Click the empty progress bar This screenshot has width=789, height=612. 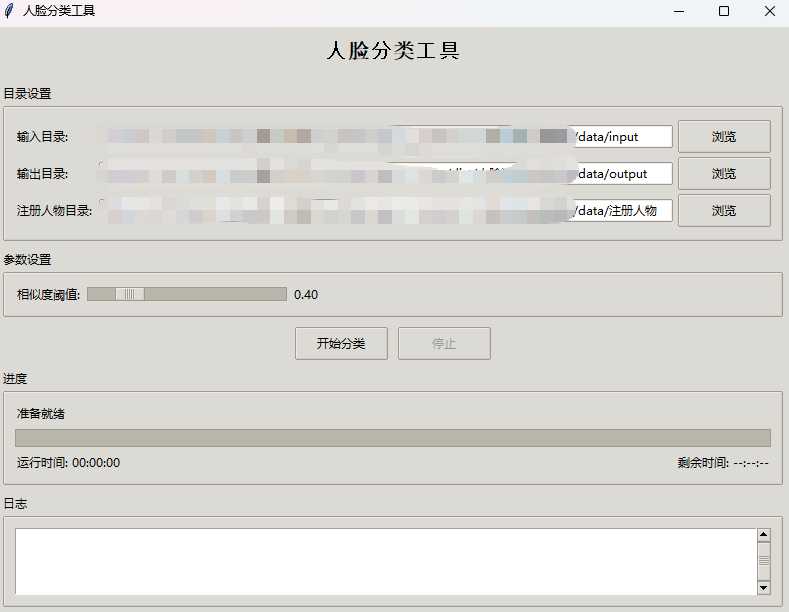(392, 438)
